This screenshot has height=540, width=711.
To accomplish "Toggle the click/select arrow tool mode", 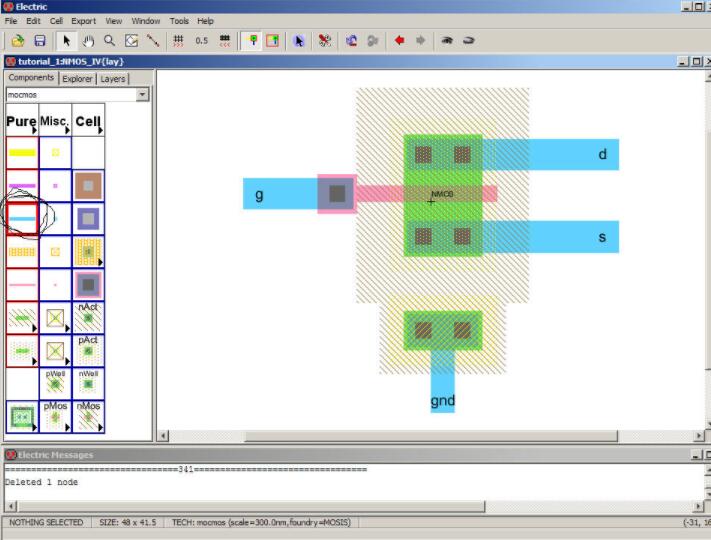I will click(67, 41).
